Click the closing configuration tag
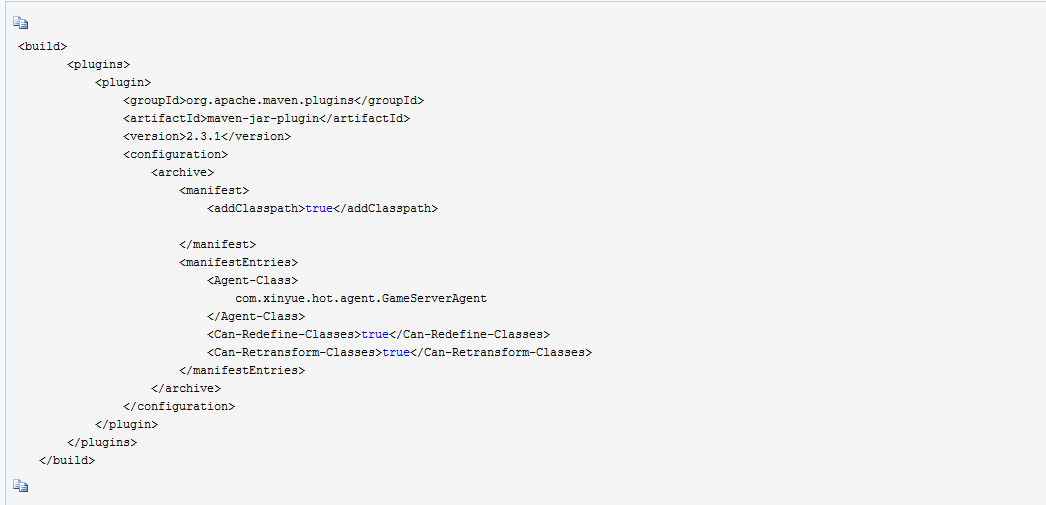 [x=179, y=406]
